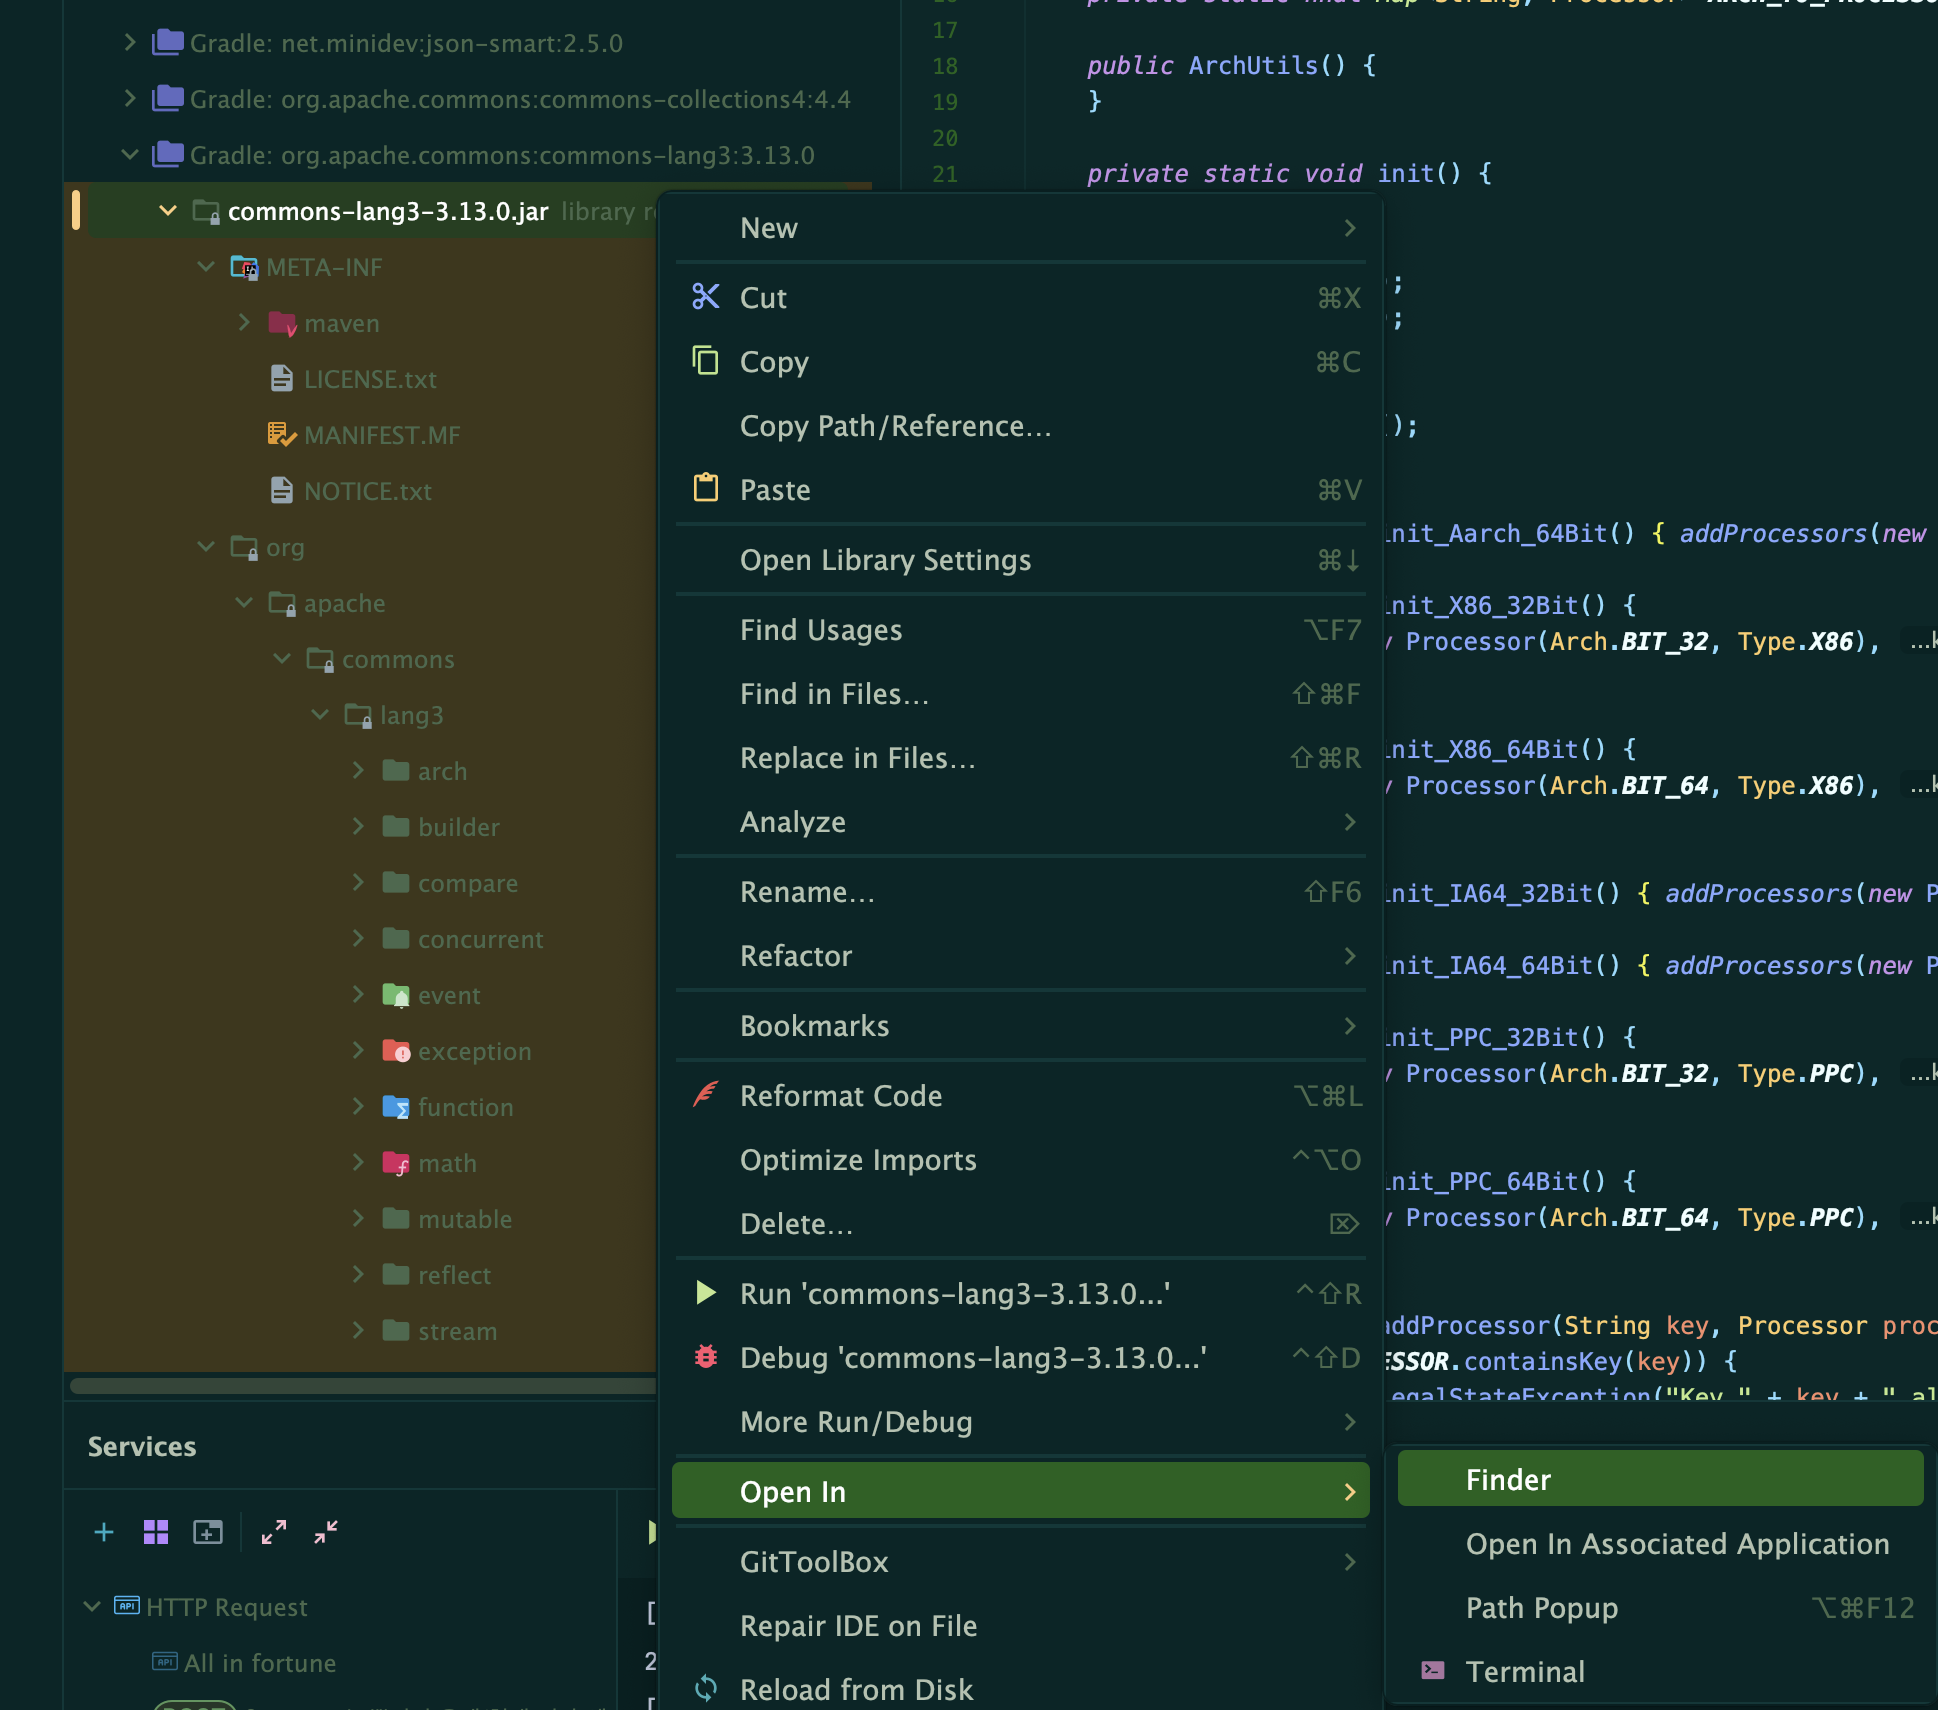Click the Add Service plus icon

coord(104,1532)
